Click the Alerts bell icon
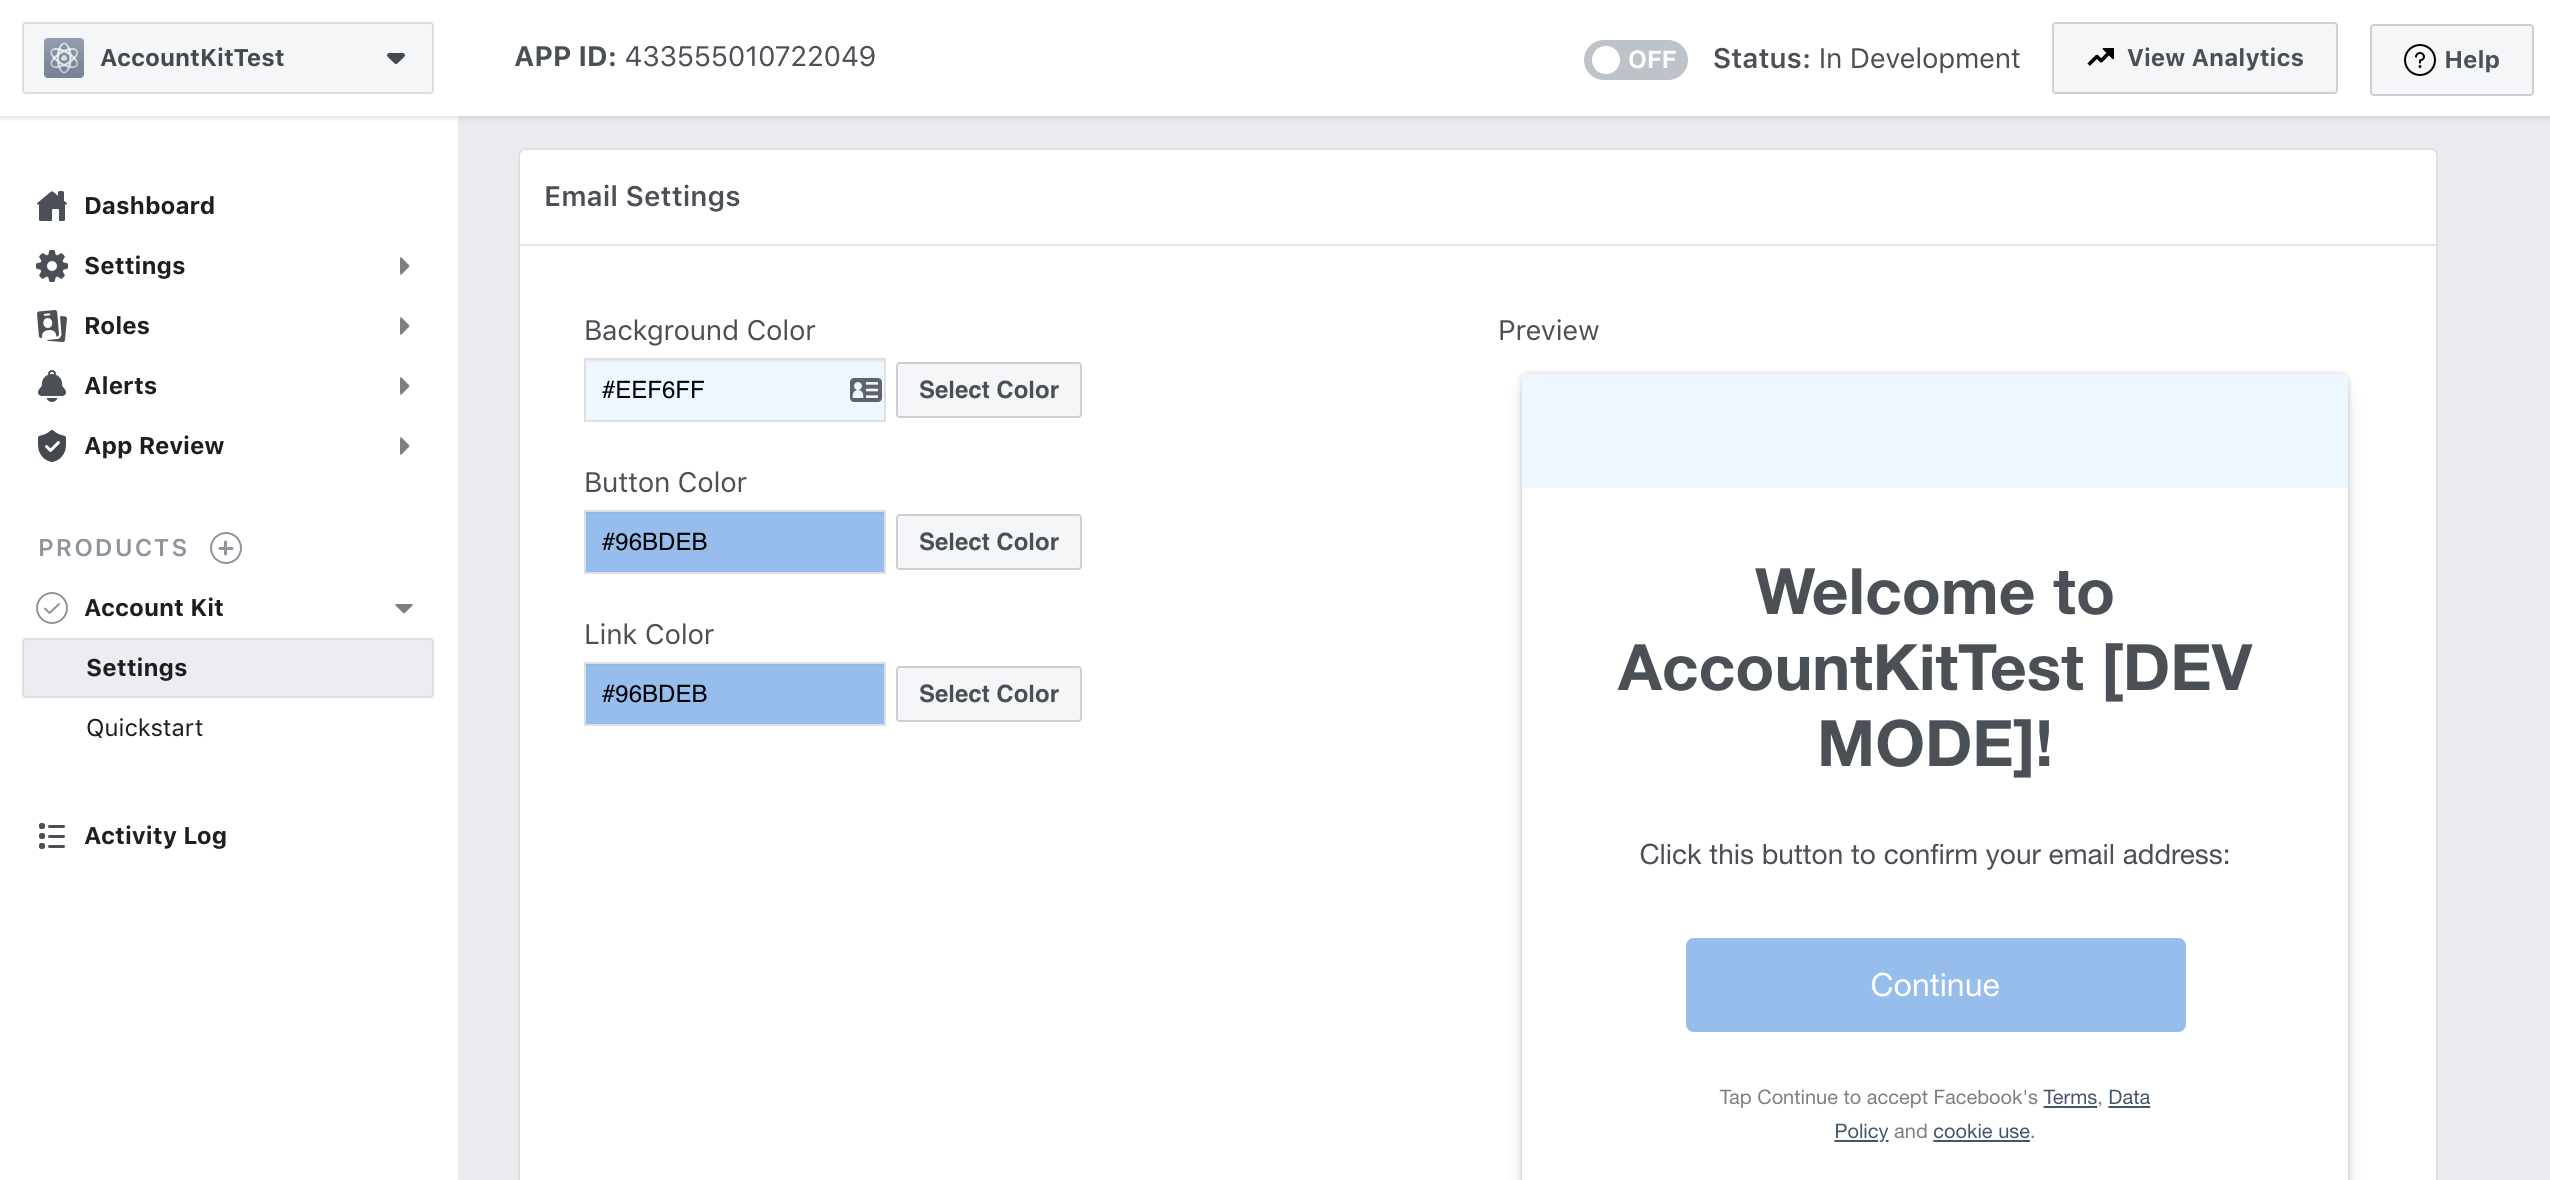Image resolution: width=2550 pixels, height=1180 pixels. [52, 386]
